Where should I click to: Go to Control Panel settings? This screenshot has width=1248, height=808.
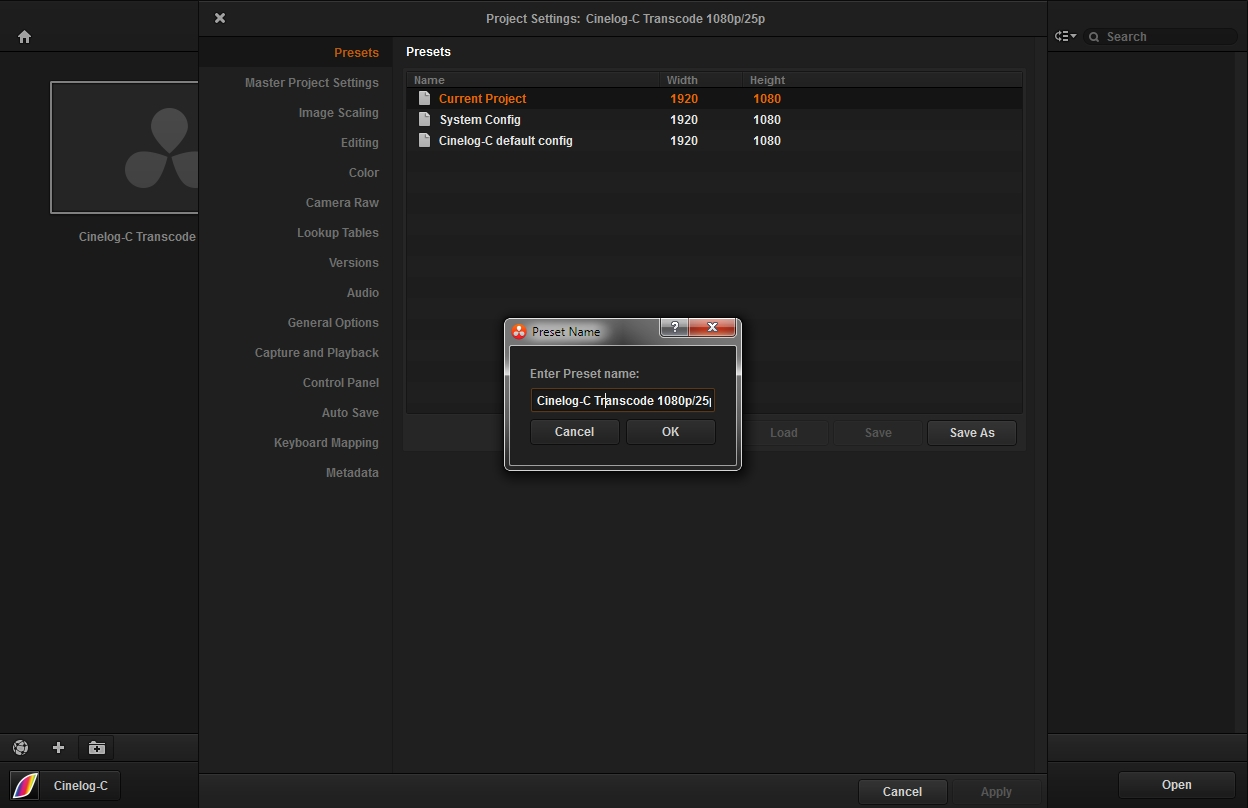click(x=340, y=382)
